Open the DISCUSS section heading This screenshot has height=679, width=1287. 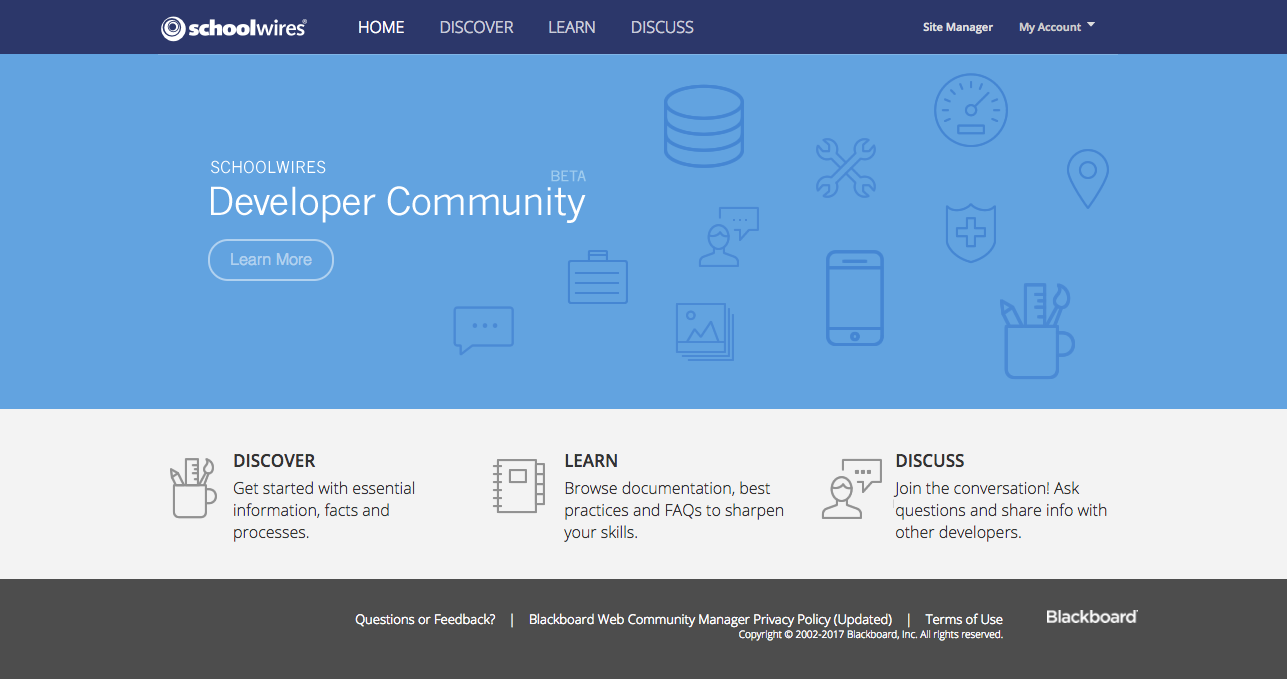[x=930, y=461]
